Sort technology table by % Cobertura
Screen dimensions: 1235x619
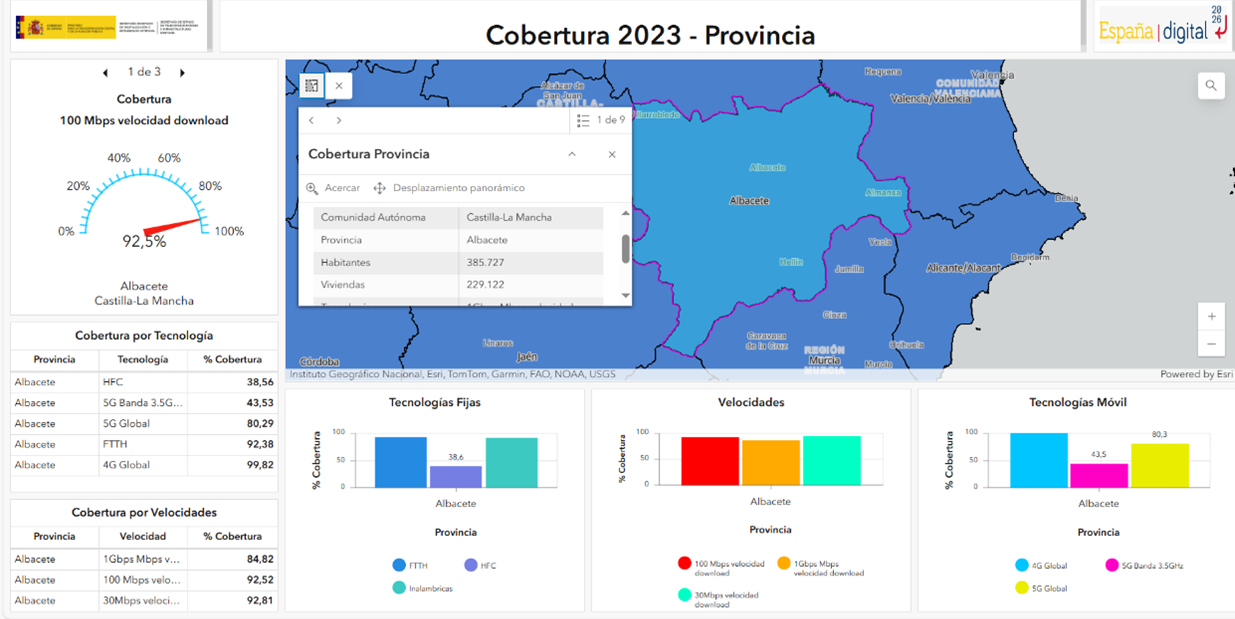(233, 360)
